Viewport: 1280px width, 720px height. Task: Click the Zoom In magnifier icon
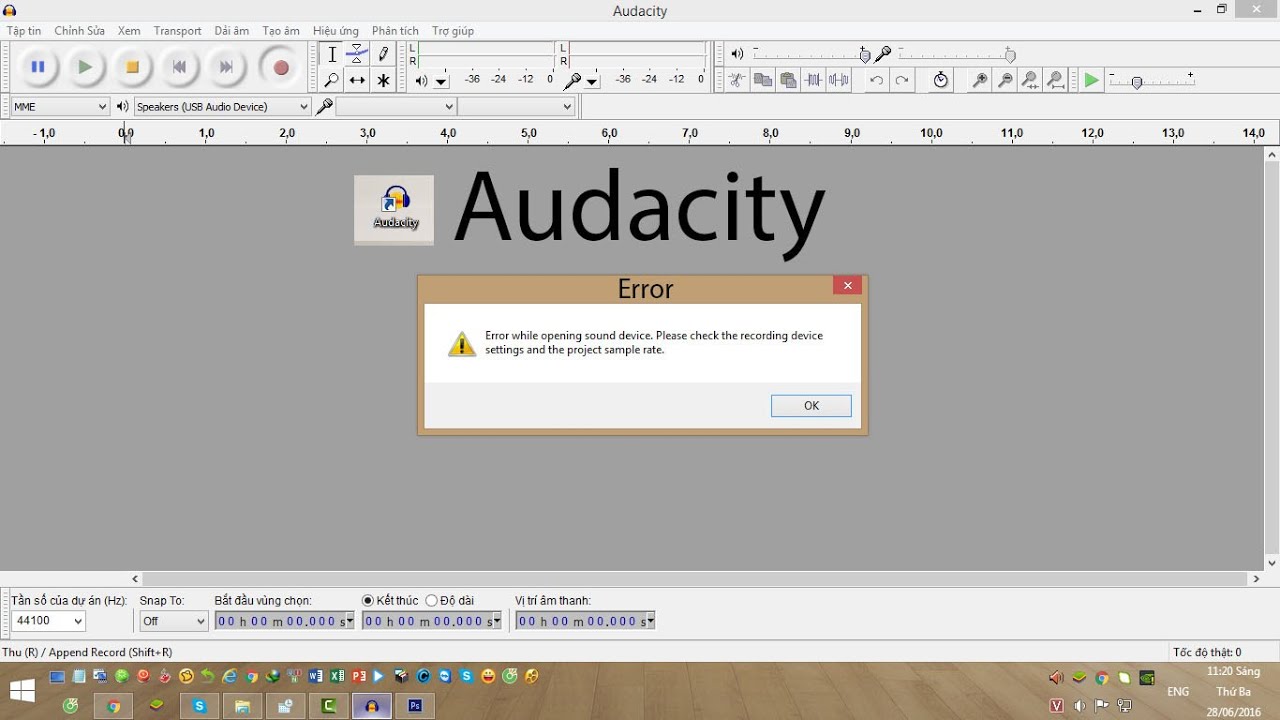(x=980, y=80)
